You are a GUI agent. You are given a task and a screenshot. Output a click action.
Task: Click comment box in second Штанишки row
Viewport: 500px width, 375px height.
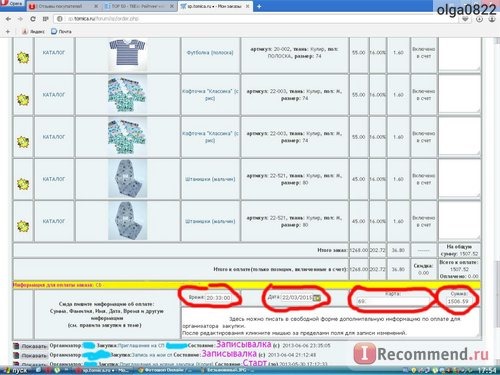[459, 221]
